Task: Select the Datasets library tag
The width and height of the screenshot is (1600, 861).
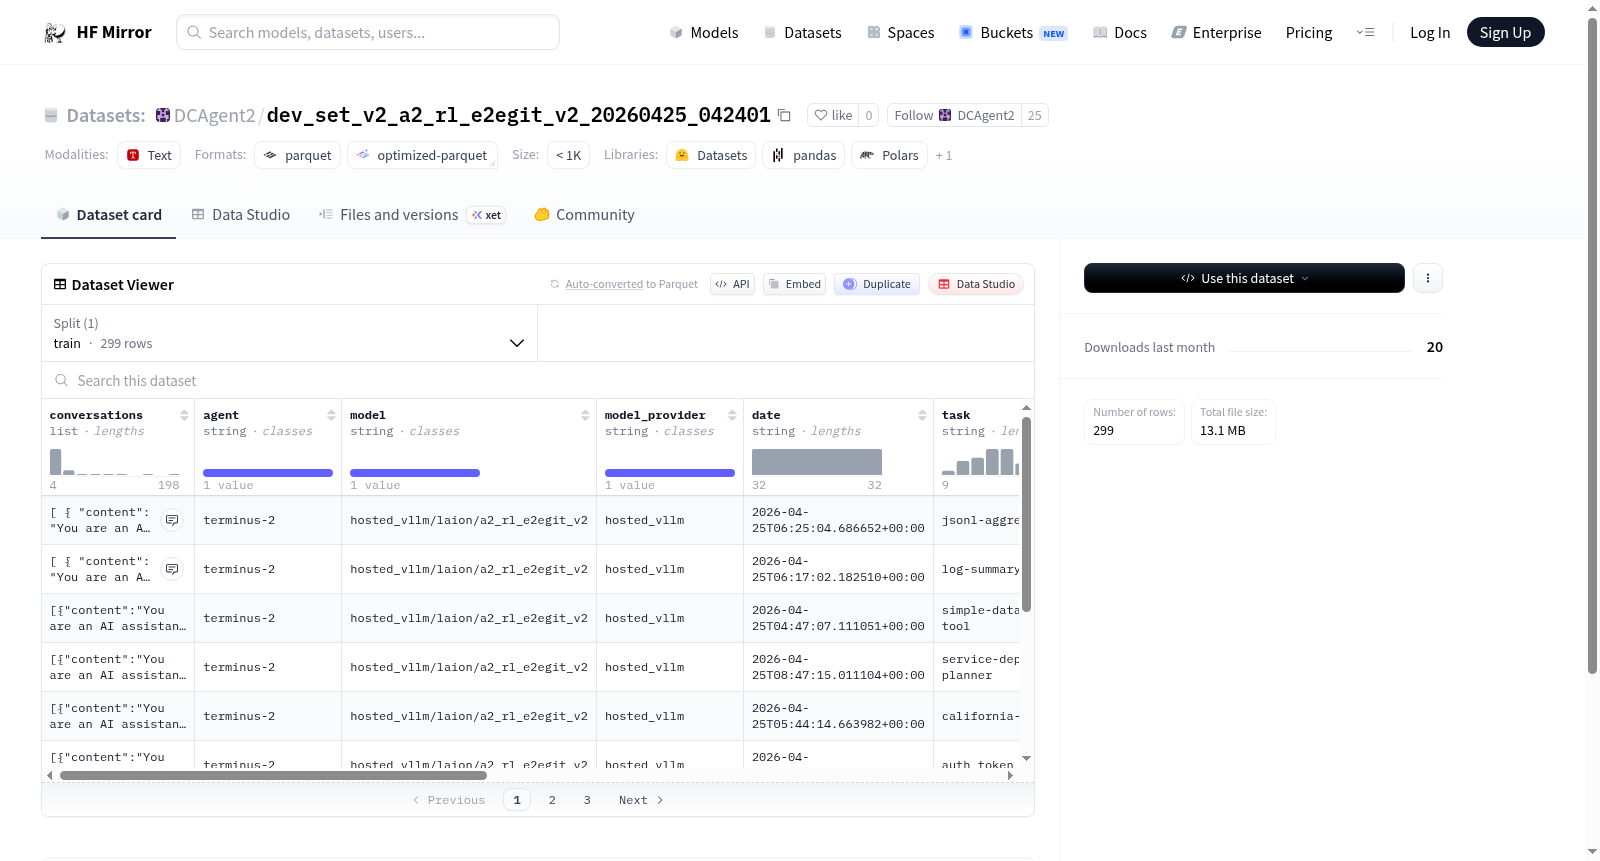Action: 711,156
